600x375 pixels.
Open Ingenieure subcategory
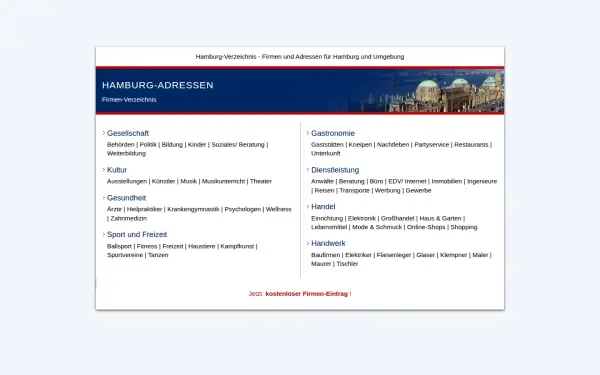pyautogui.click(x=482, y=181)
